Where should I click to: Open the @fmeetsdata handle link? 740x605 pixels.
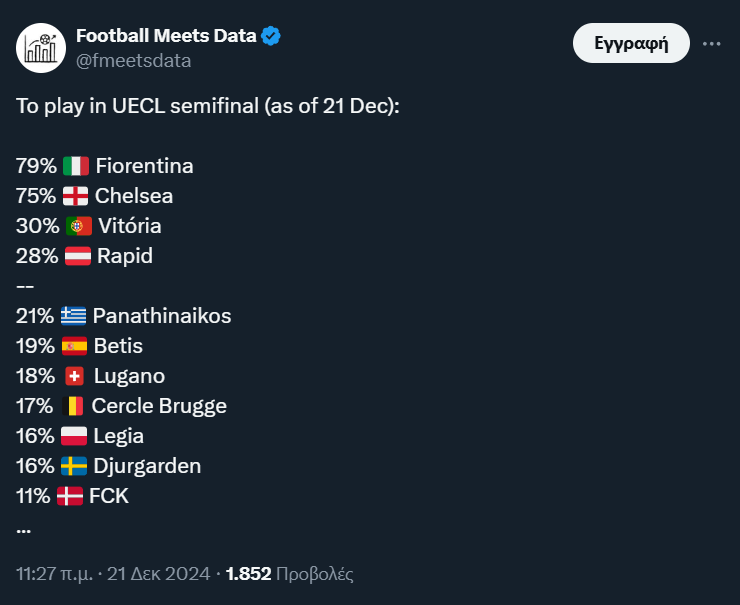click(133, 61)
